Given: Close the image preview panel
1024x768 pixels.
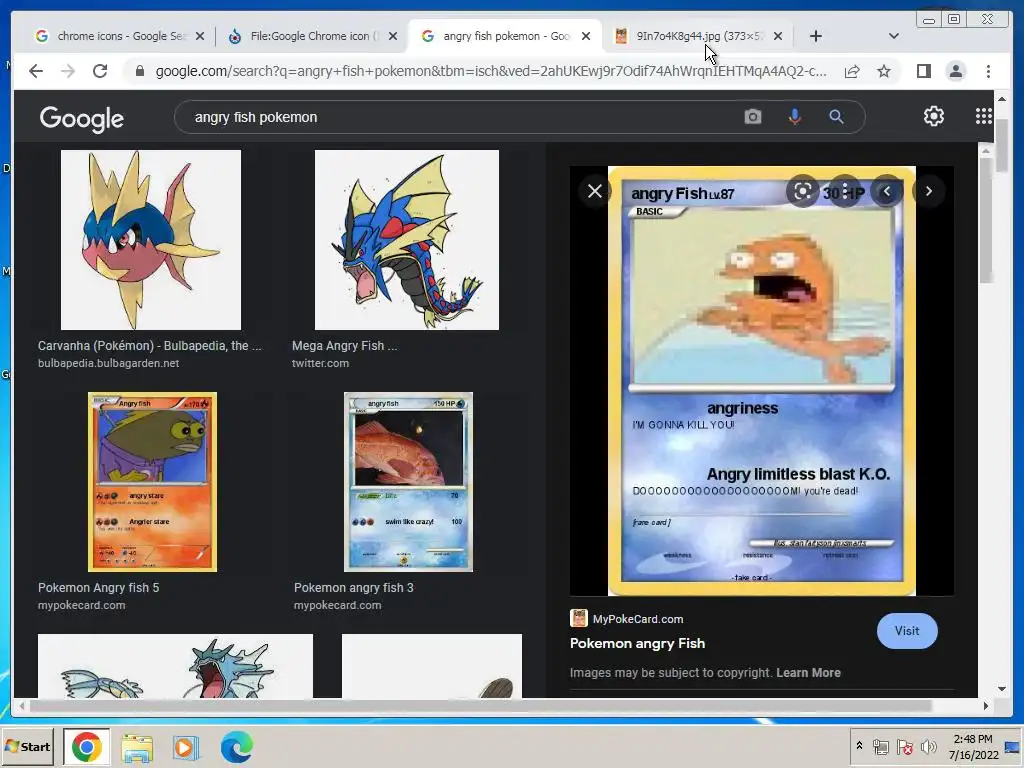Looking at the screenshot, I should click(x=595, y=191).
